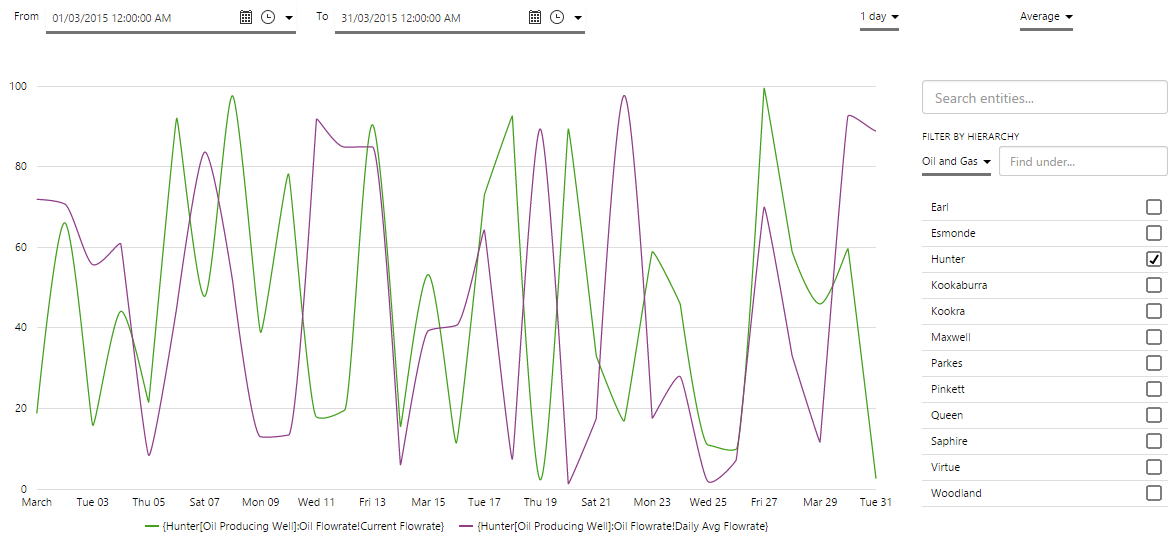Tick the Woodland entity checkbox
Image resolution: width=1176 pixels, height=545 pixels.
tap(1154, 493)
